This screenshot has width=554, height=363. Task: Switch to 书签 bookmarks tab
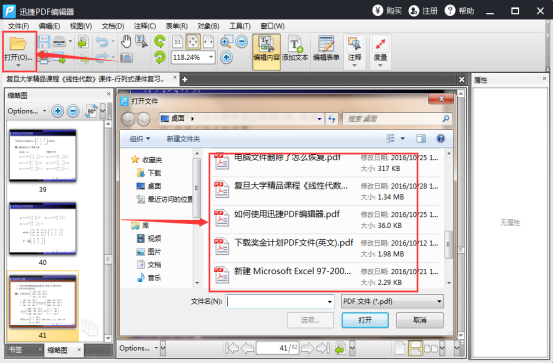pos(15,350)
